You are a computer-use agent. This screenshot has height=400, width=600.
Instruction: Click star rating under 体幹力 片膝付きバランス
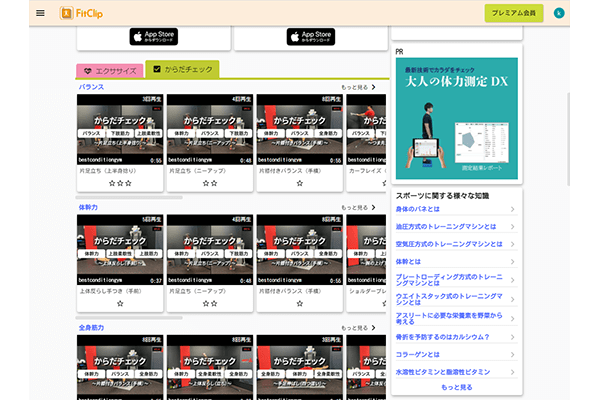tap(300, 304)
